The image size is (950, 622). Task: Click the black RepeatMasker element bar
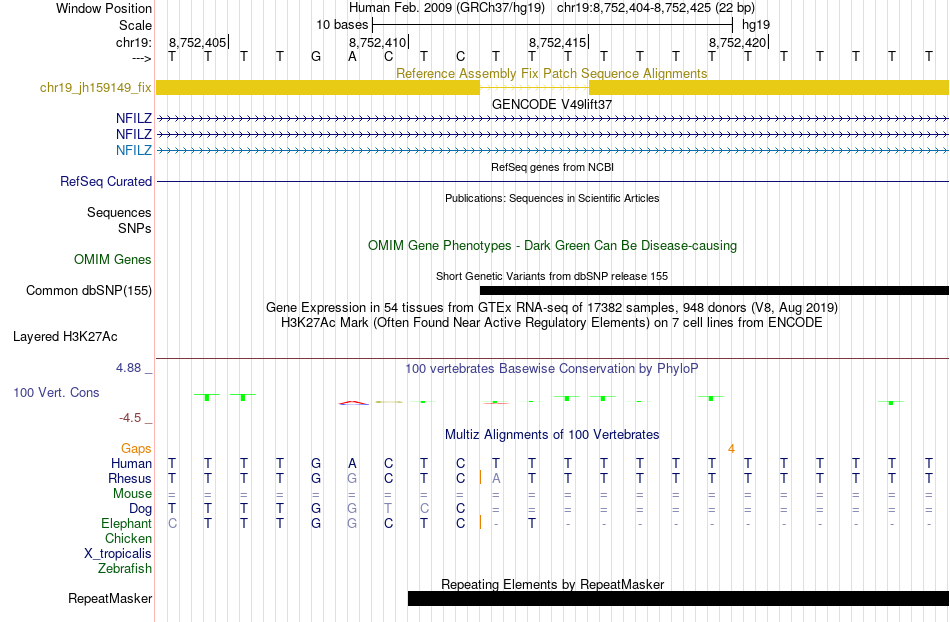(x=679, y=598)
